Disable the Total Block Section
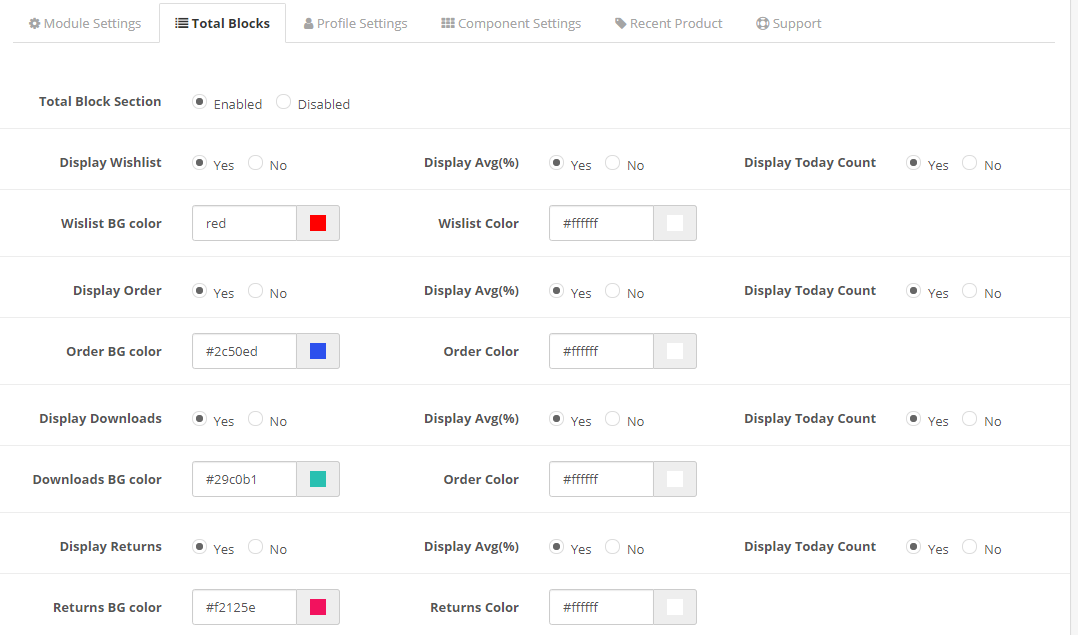This screenshot has width=1078, height=635. click(x=284, y=102)
